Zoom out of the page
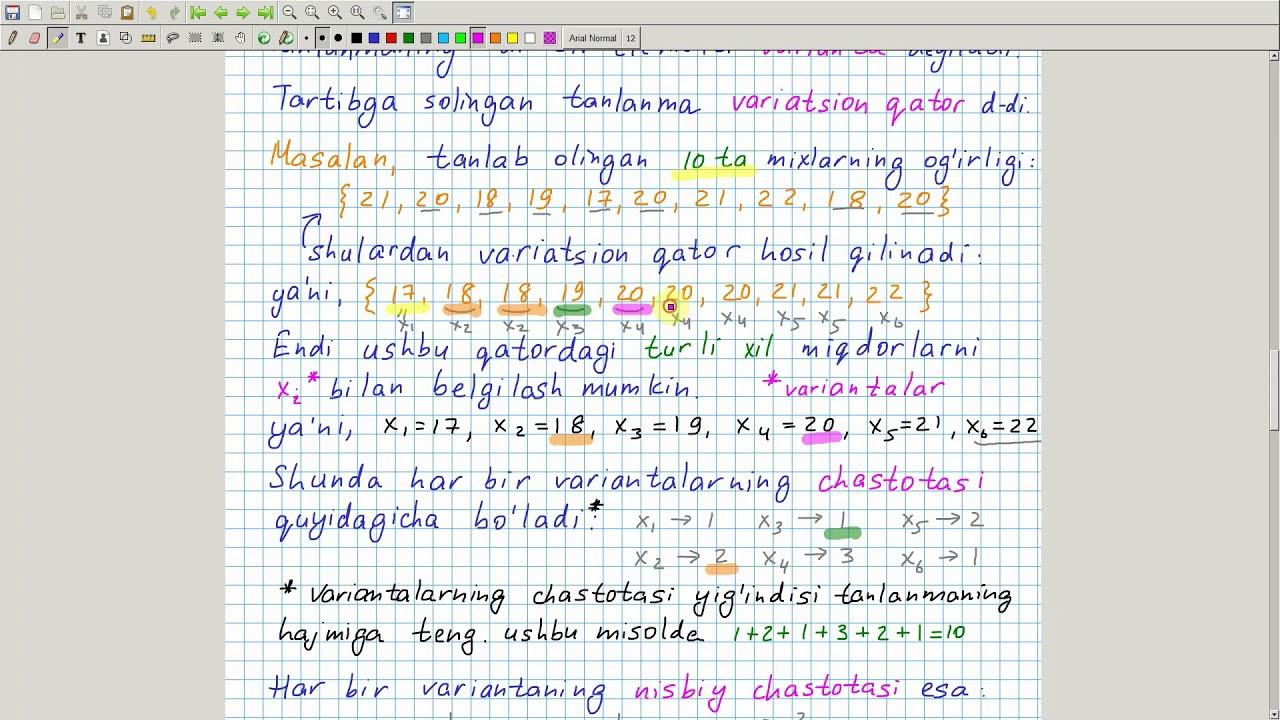 tap(289, 13)
